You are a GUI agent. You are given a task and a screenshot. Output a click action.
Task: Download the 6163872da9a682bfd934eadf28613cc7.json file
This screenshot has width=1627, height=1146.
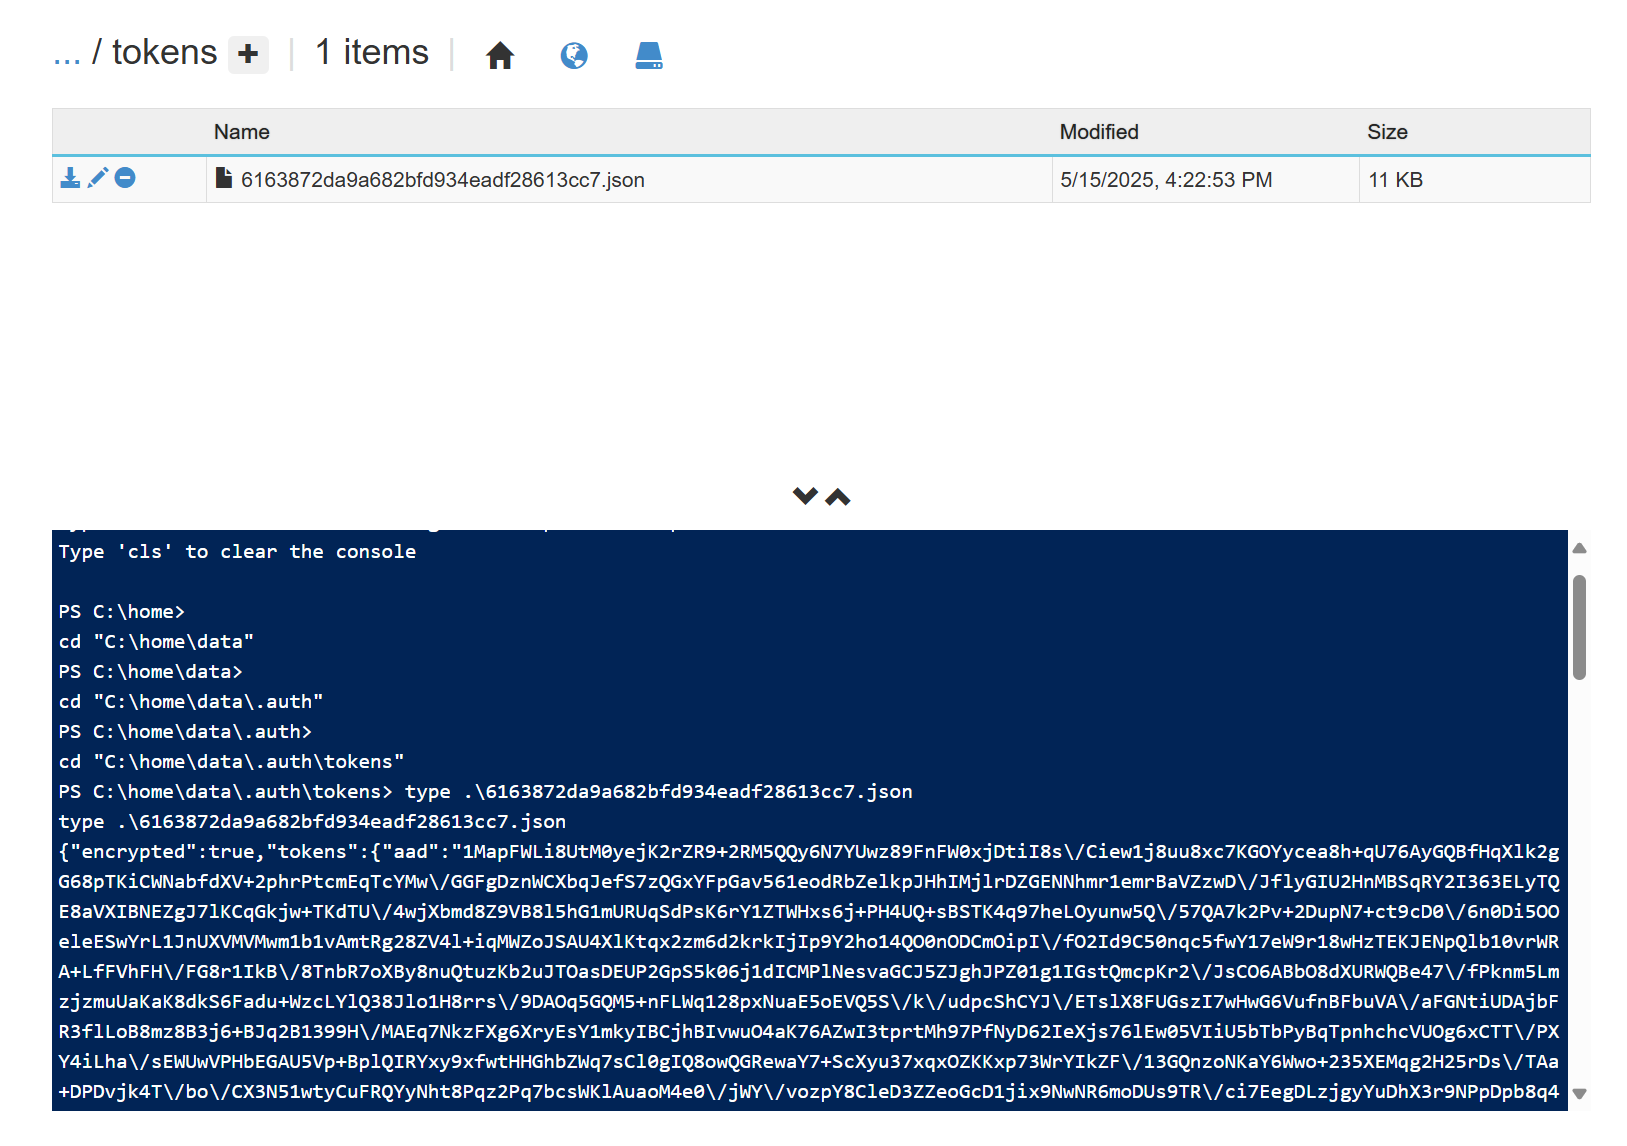coord(70,178)
